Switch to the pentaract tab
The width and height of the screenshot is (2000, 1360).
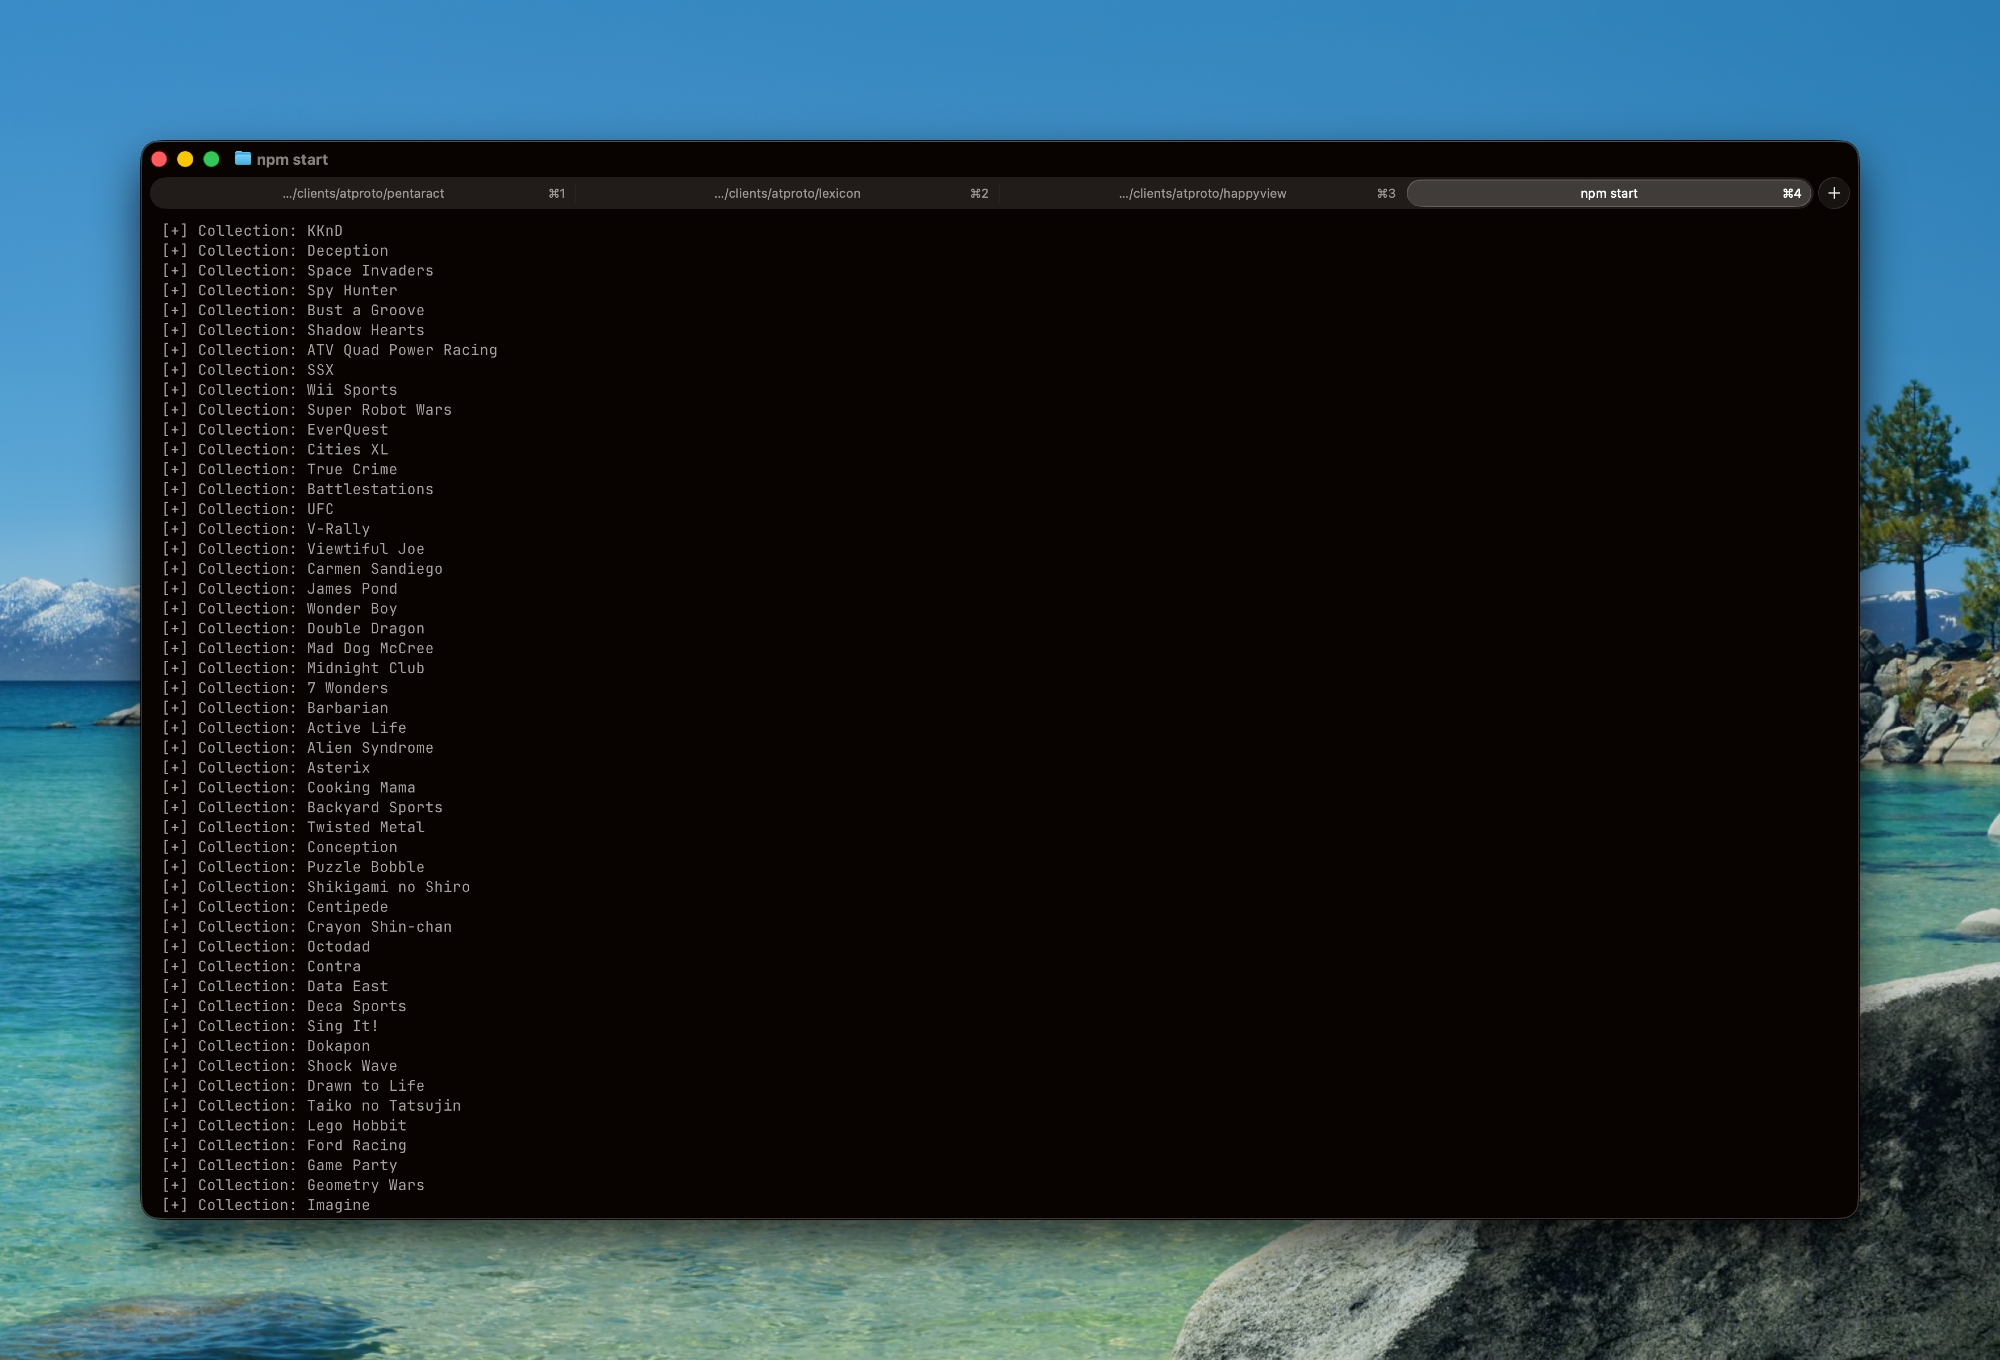(363, 194)
